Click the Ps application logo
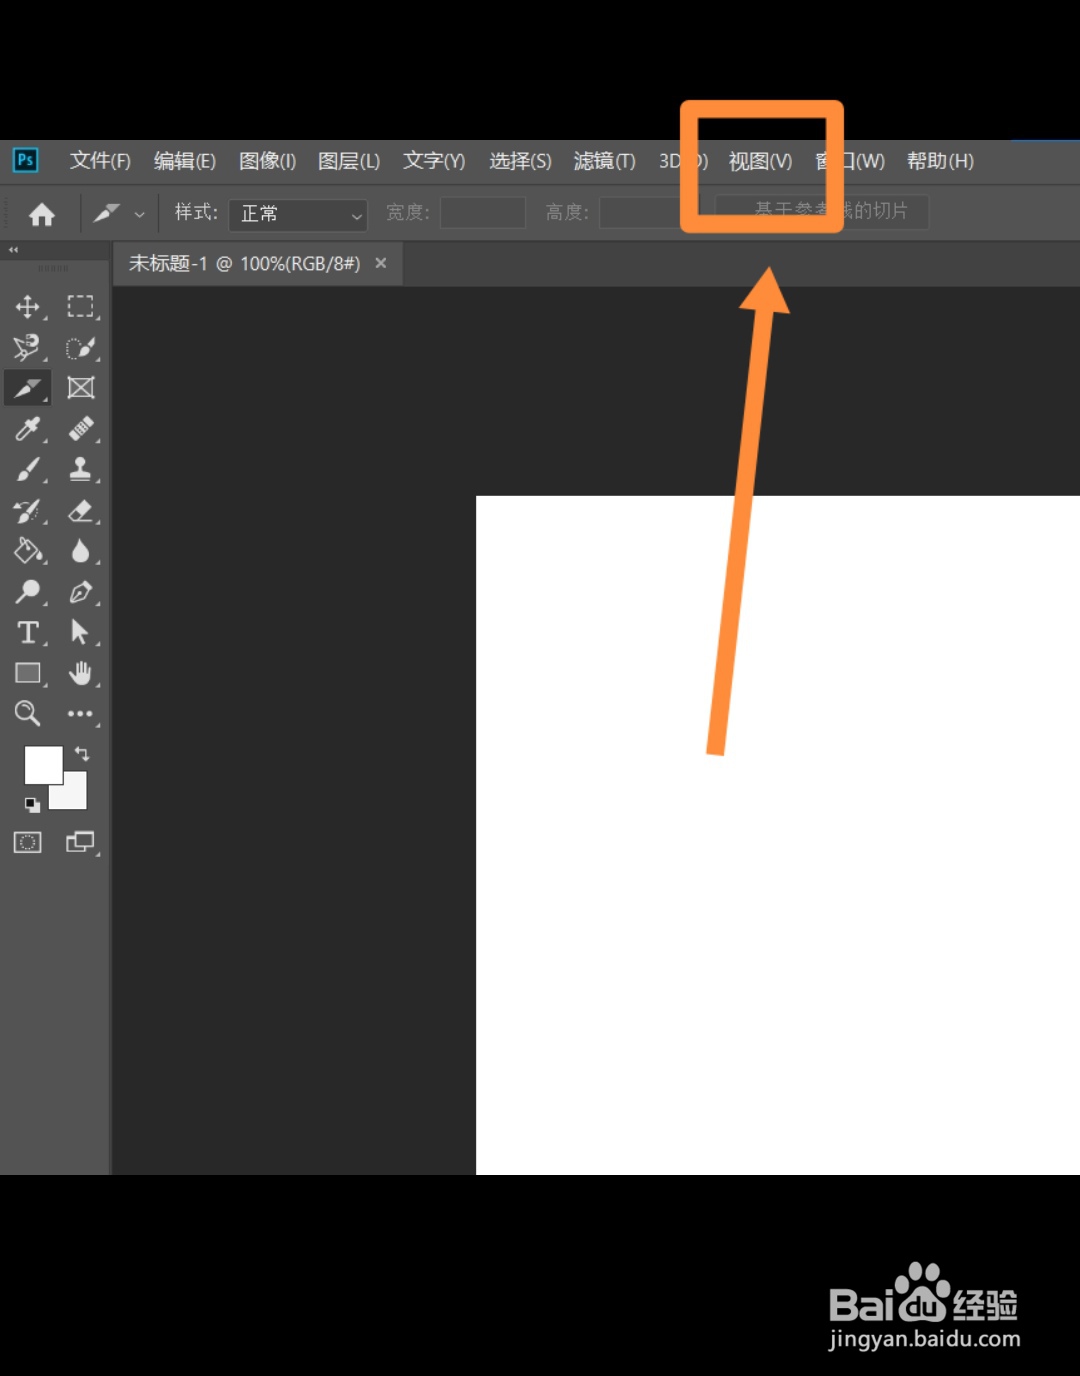 point(25,160)
